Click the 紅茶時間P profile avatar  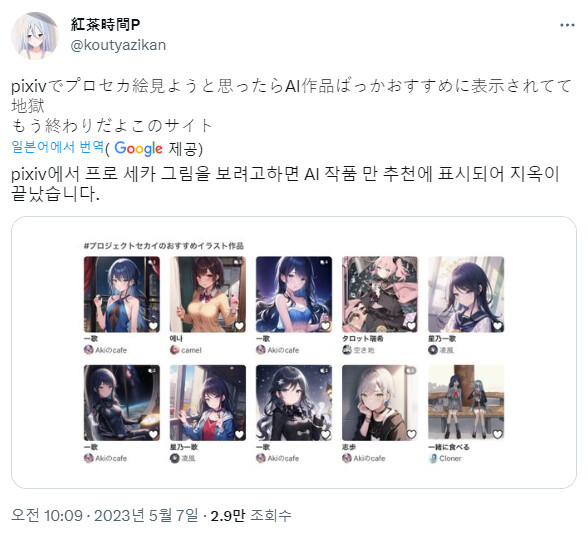click(x=35, y=36)
